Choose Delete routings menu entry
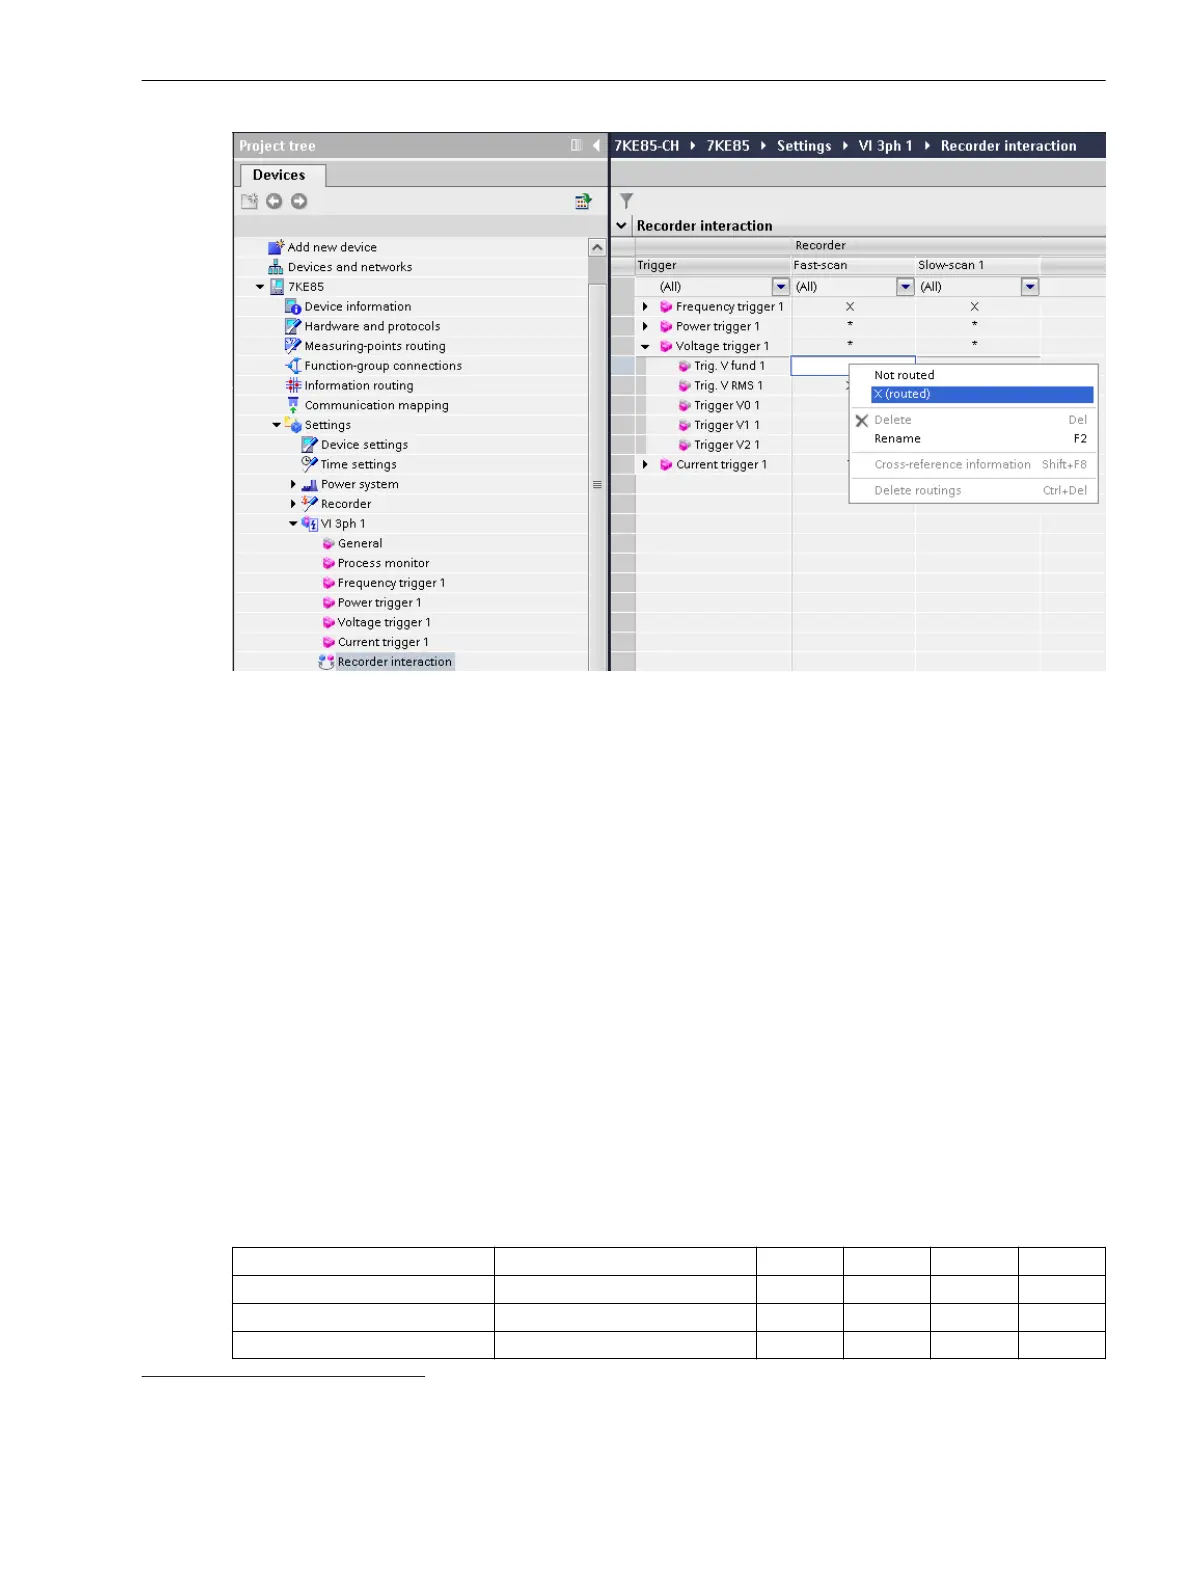 pyautogui.click(x=972, y=491)
